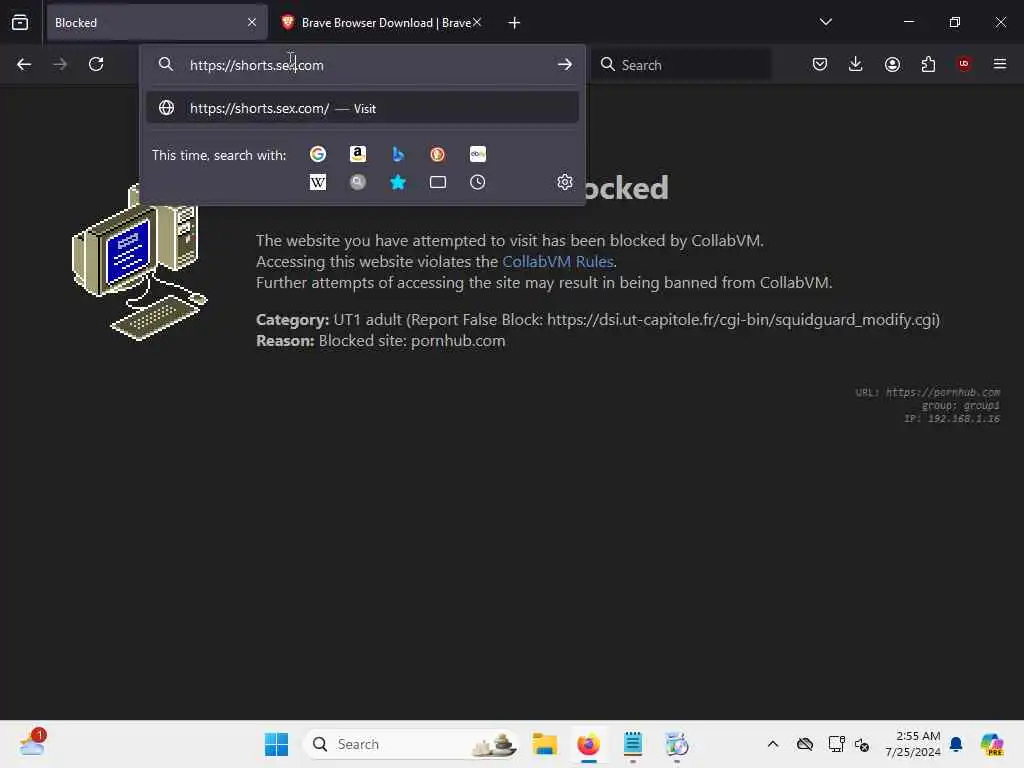Open search settings gear icon

point(565,182)
